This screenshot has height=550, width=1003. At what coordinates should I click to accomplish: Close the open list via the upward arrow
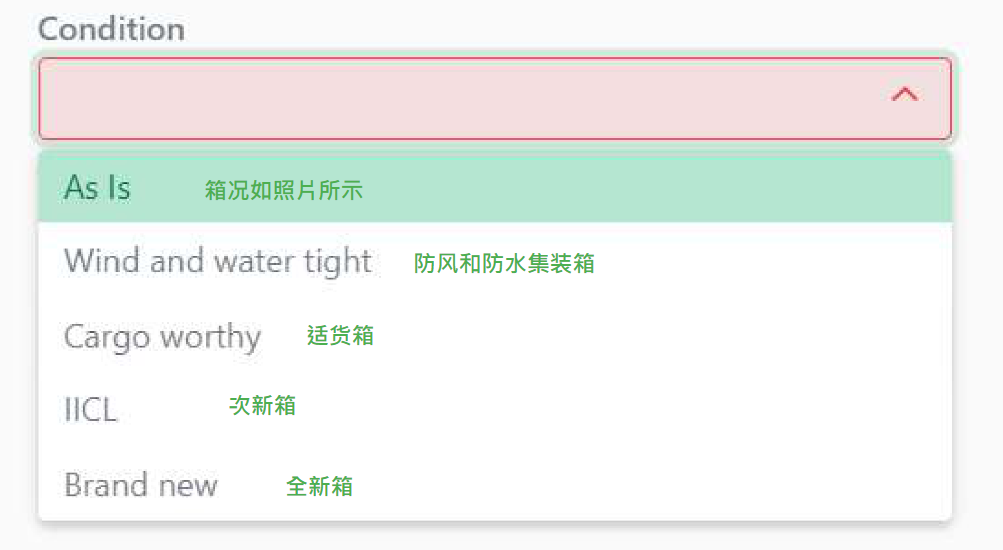904,95
